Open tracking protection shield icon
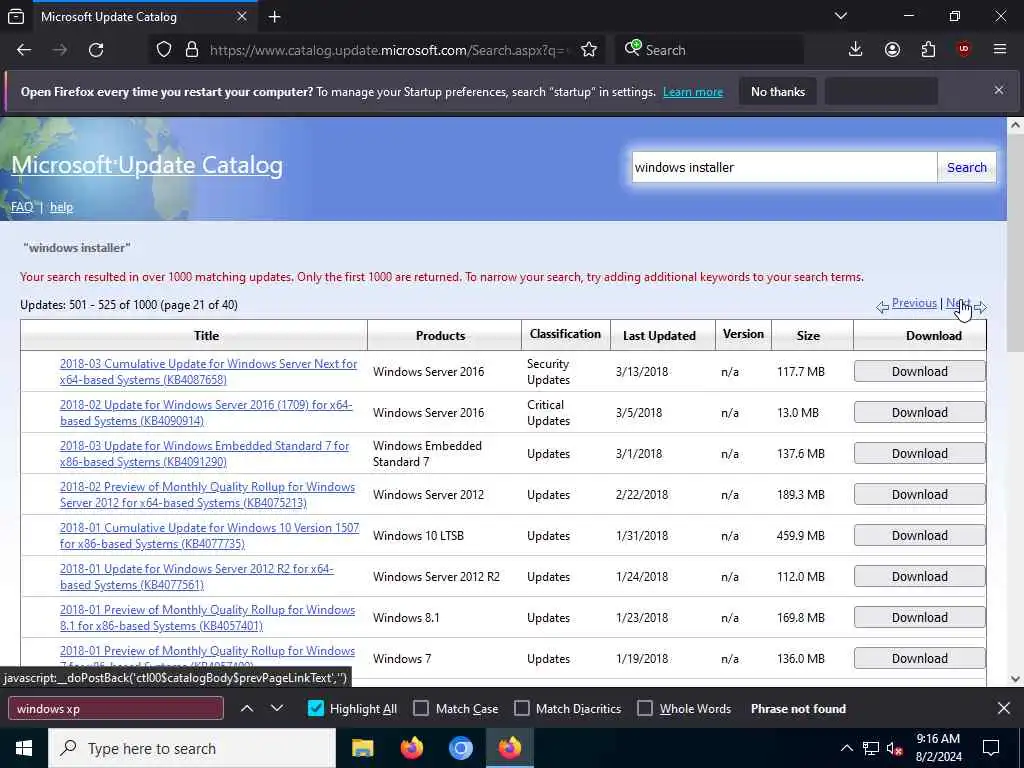 pos(164,50)
